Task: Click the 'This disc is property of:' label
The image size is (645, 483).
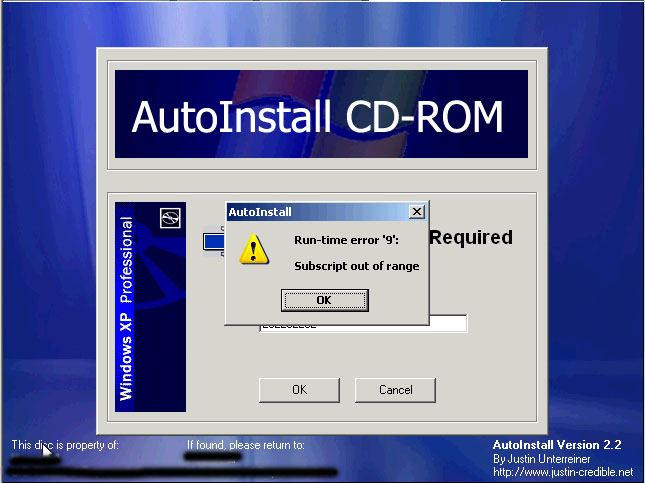Action: [x=65, y=445]
